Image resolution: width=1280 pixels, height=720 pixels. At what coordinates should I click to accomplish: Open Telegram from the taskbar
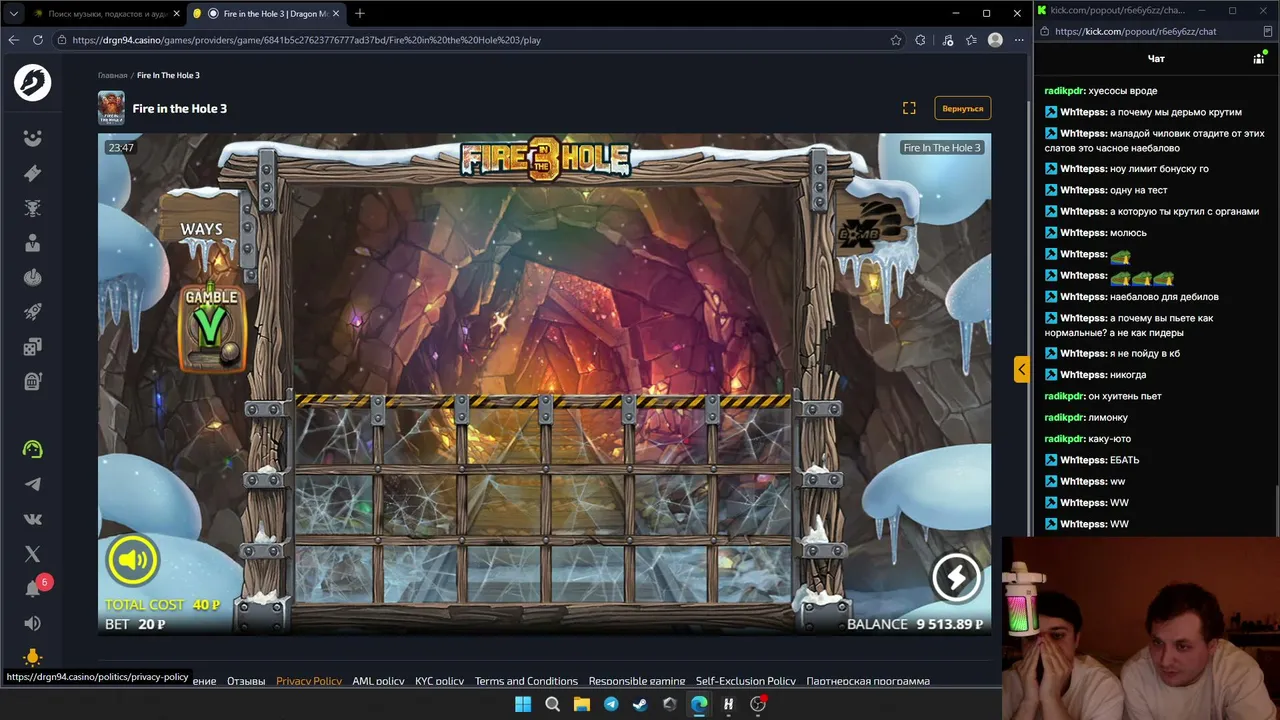611,704
